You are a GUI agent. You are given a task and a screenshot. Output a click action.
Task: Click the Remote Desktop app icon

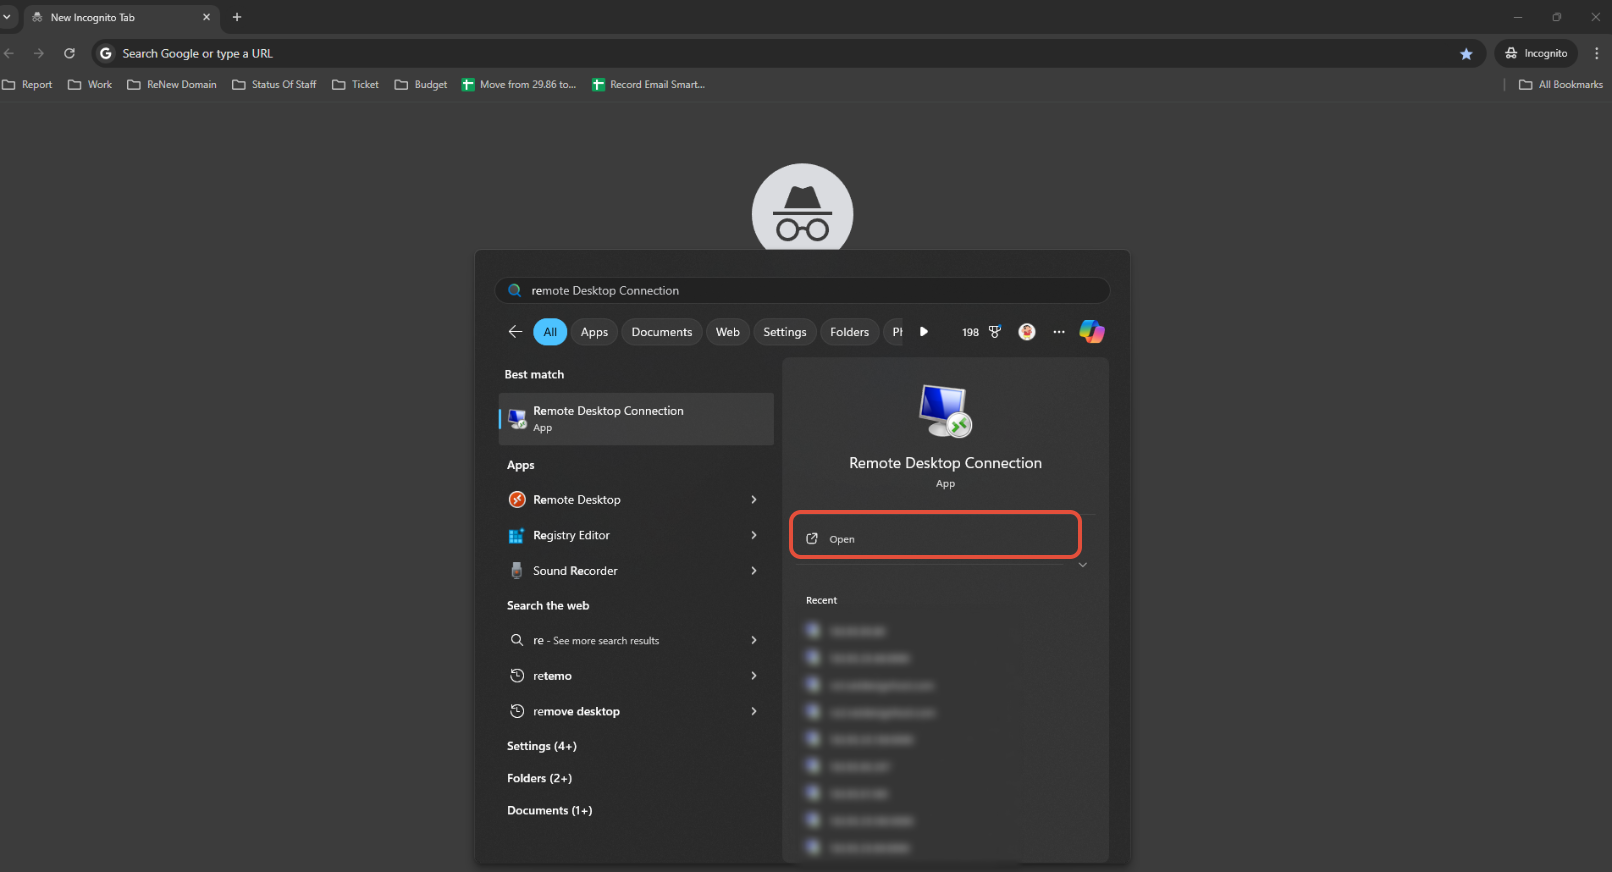point(517,500)
